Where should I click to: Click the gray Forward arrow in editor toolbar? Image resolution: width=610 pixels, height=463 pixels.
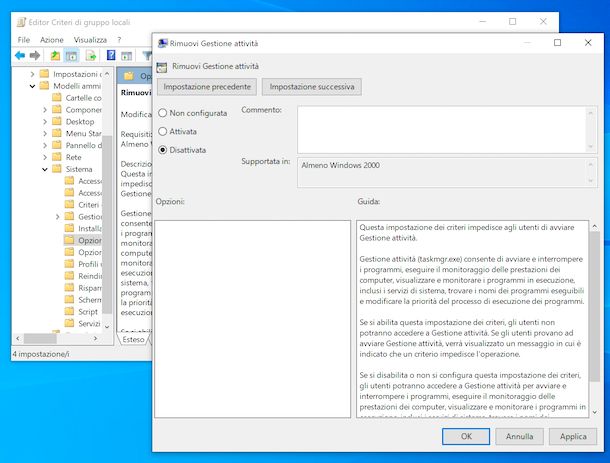coord(35,56)
